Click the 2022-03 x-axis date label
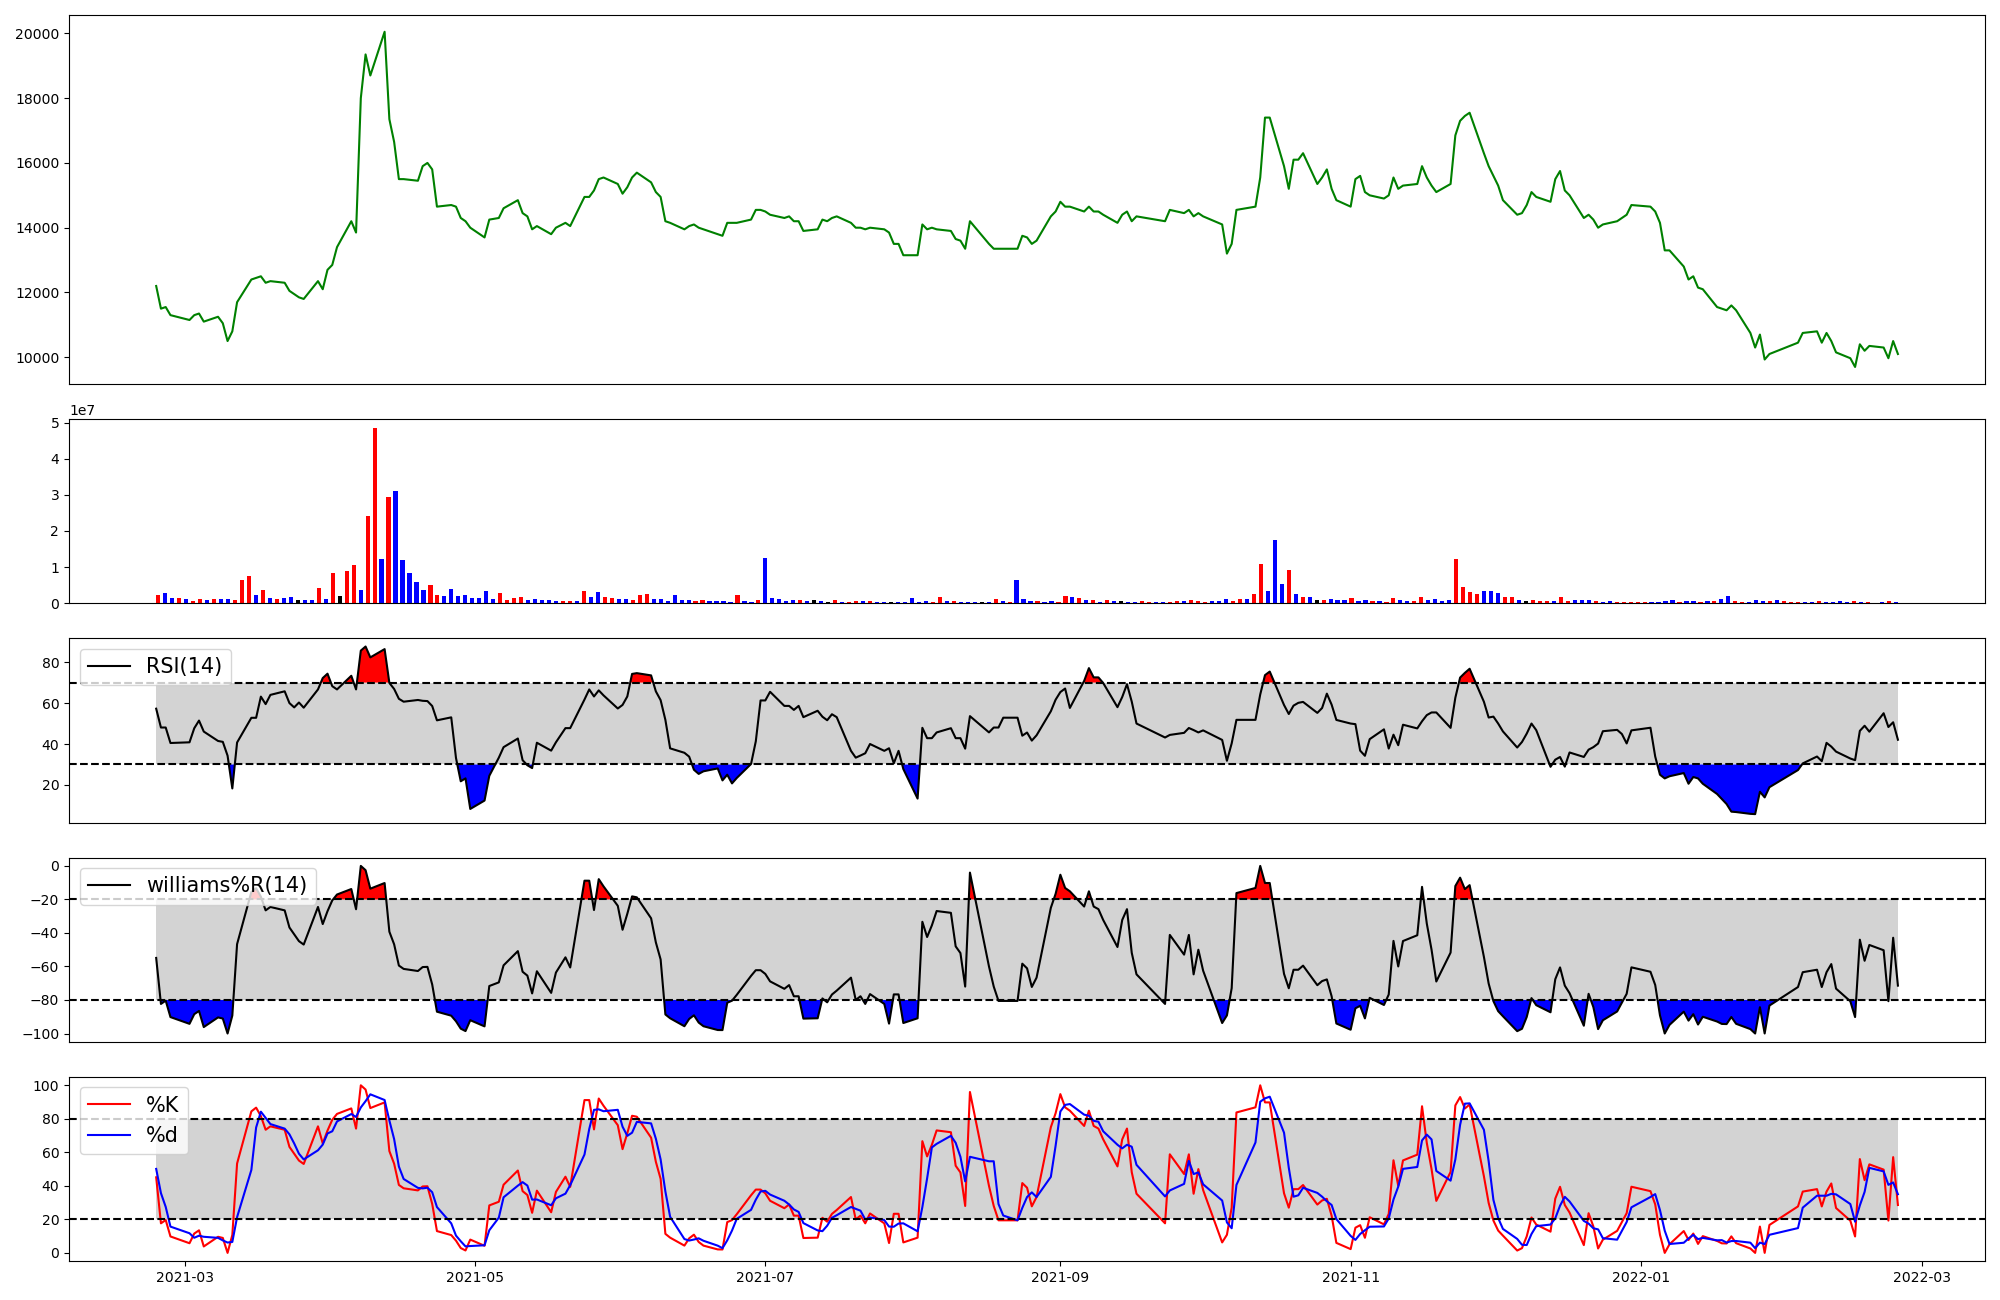 pos(1922,1276)
